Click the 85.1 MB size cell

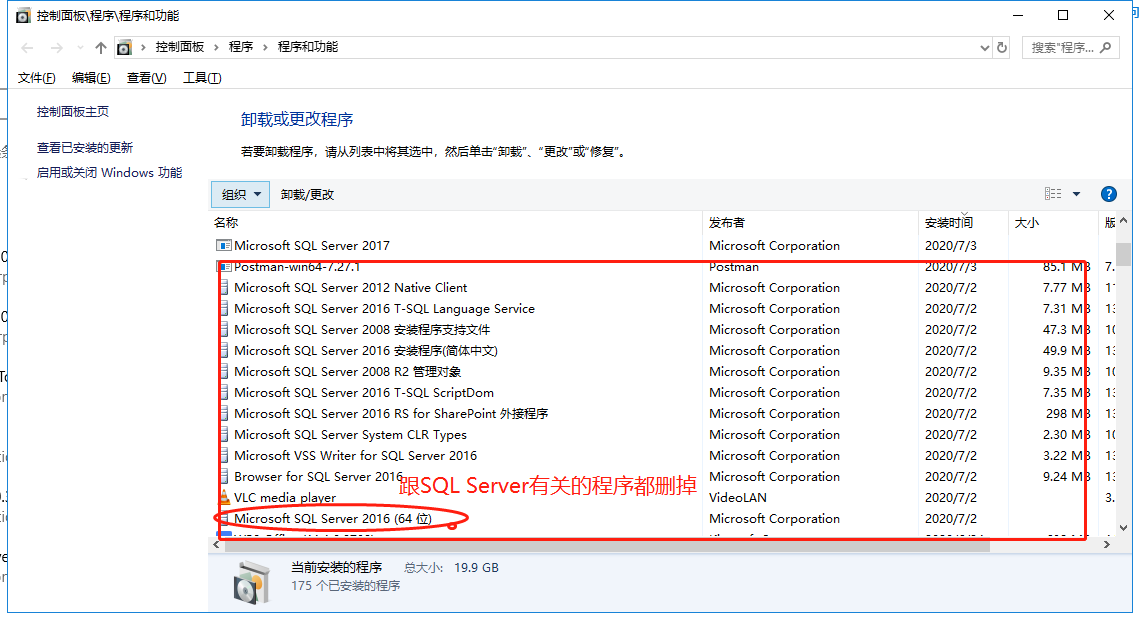[x=1067, y=267]
